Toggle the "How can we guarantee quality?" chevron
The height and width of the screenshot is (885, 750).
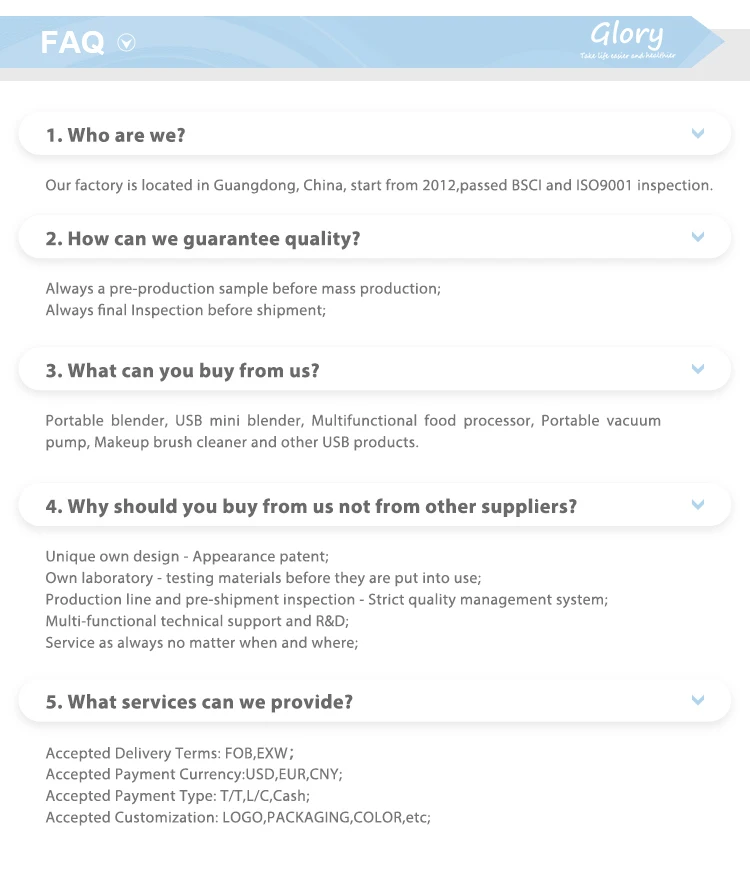tap(698, 237)
